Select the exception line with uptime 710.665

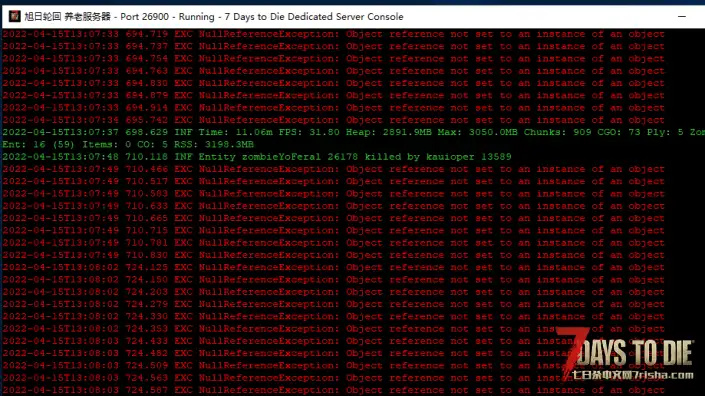pos(333,218)
